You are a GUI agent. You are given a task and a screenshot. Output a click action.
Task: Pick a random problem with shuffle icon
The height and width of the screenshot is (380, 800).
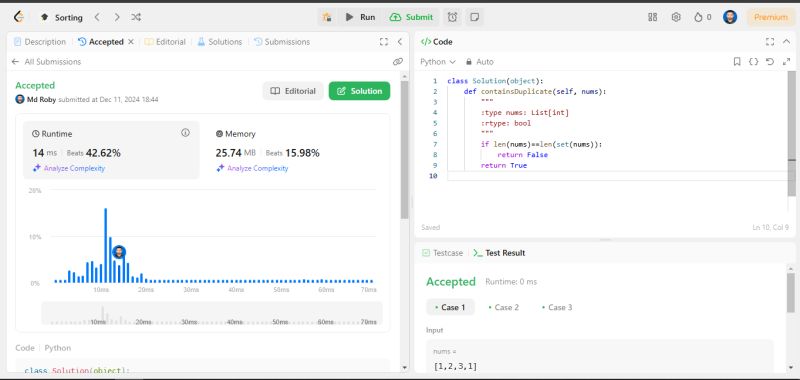click(x=136, y=17)
